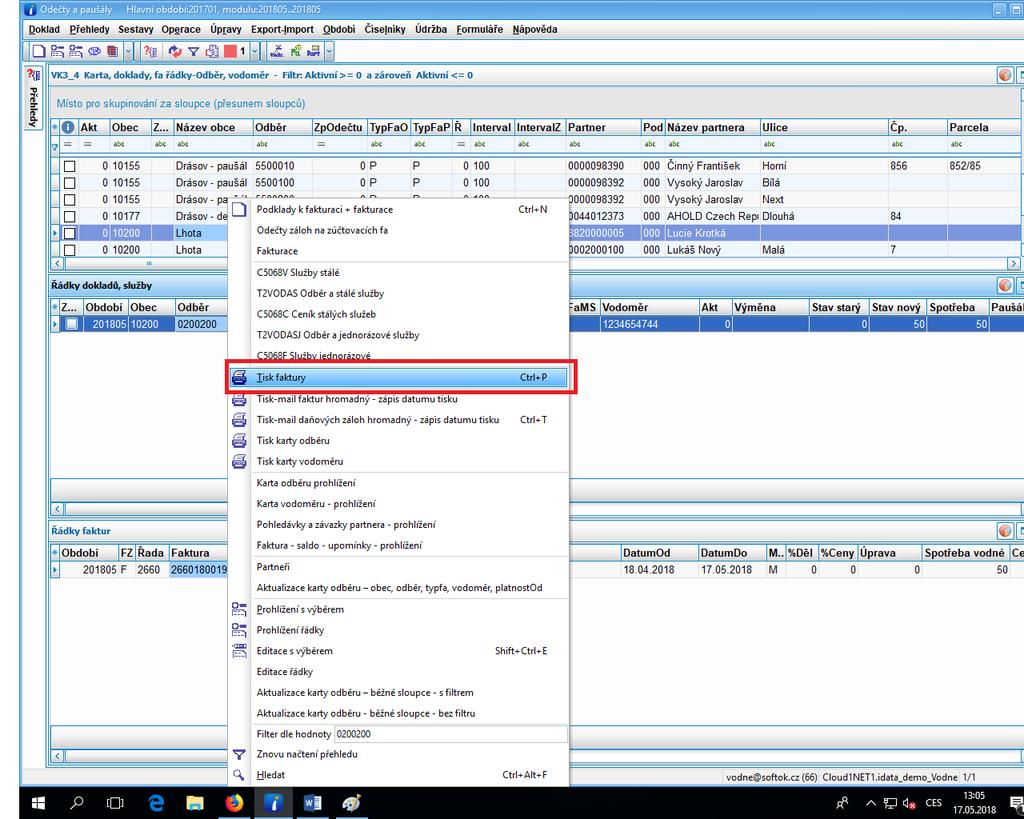Check the checkbox for Lukáš Nový row
Image resolution: width=1024 pixels, height=819 pixels.
coord(70,250)
